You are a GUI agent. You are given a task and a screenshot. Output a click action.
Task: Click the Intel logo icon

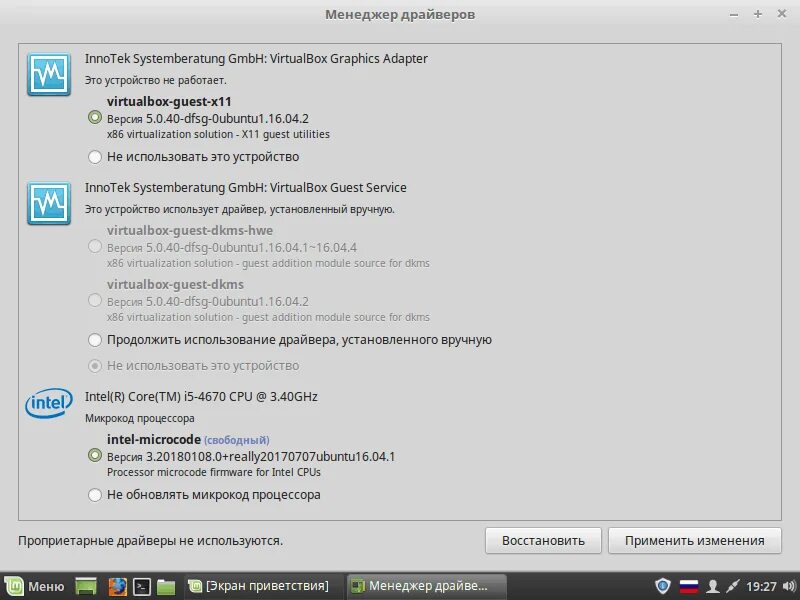tap(49, 404)
